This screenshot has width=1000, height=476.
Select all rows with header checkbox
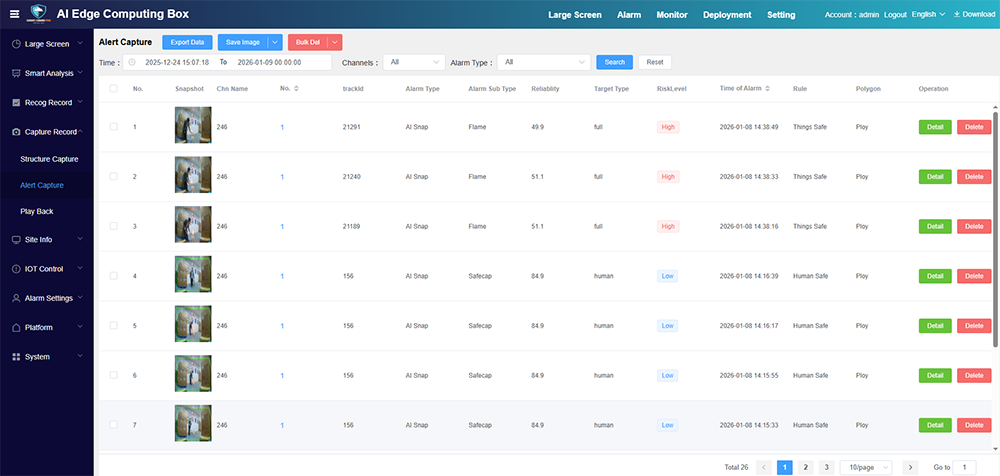[x=113, y=89]
